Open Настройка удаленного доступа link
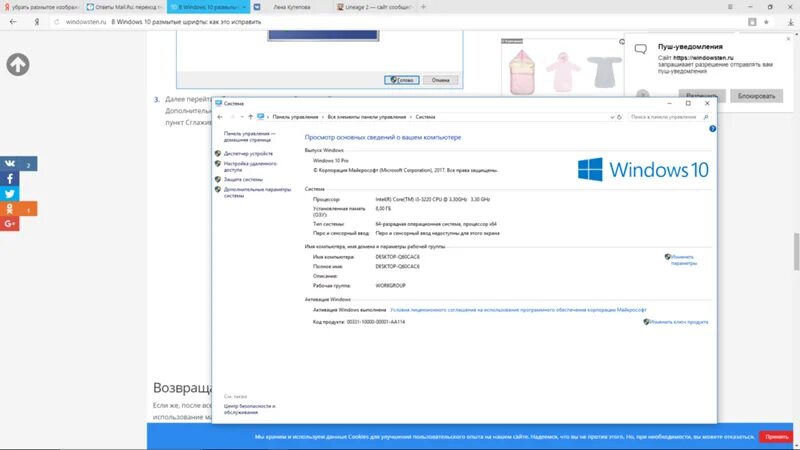 pos(250,166)
